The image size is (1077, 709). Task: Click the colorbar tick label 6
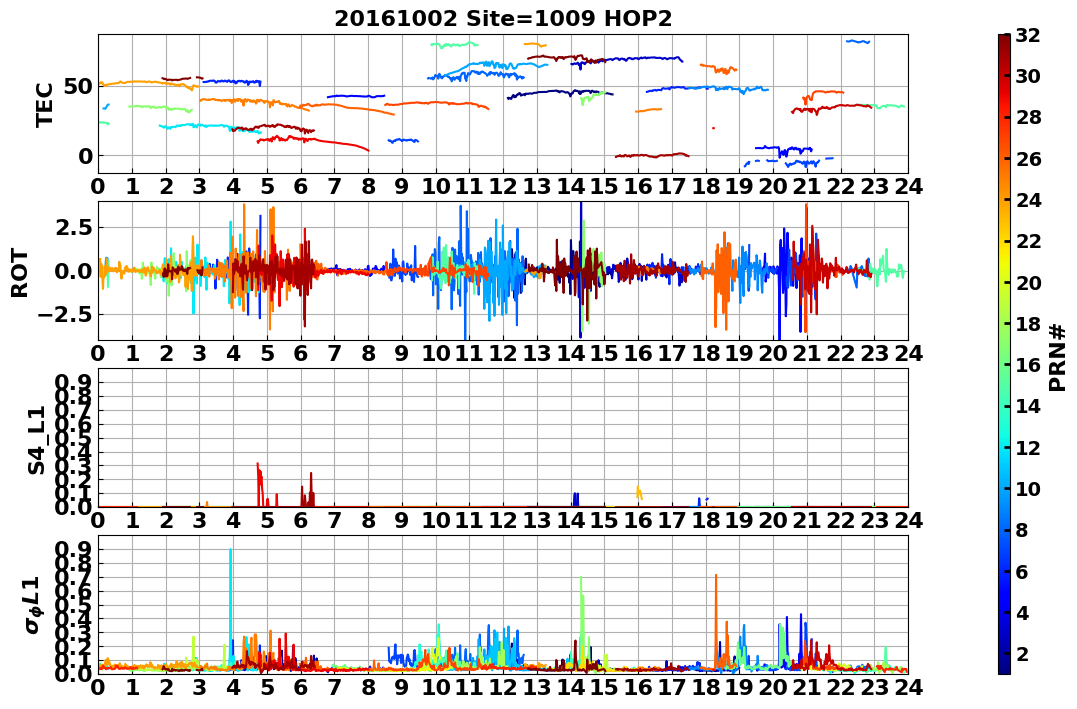(1022, 571)
